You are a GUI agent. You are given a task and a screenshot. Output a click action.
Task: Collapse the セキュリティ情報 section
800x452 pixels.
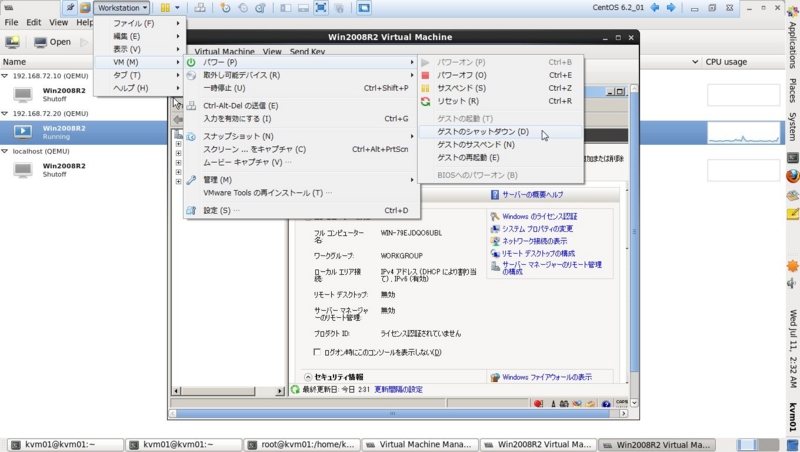pos(308,377)
